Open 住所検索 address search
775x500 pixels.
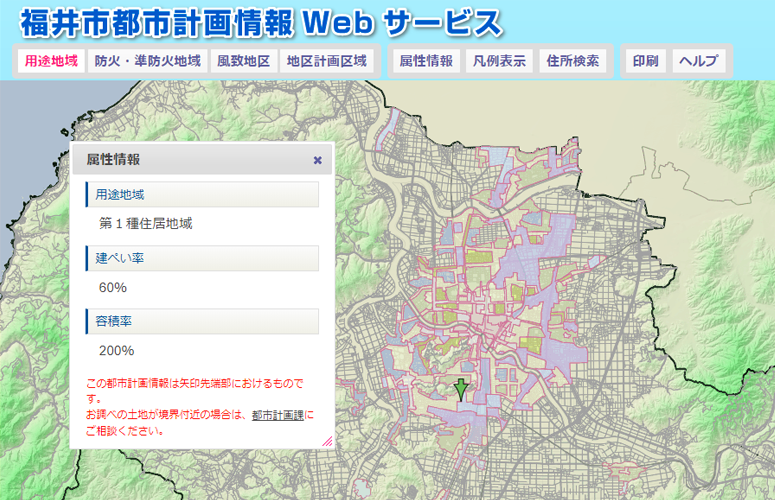(572, 61)
